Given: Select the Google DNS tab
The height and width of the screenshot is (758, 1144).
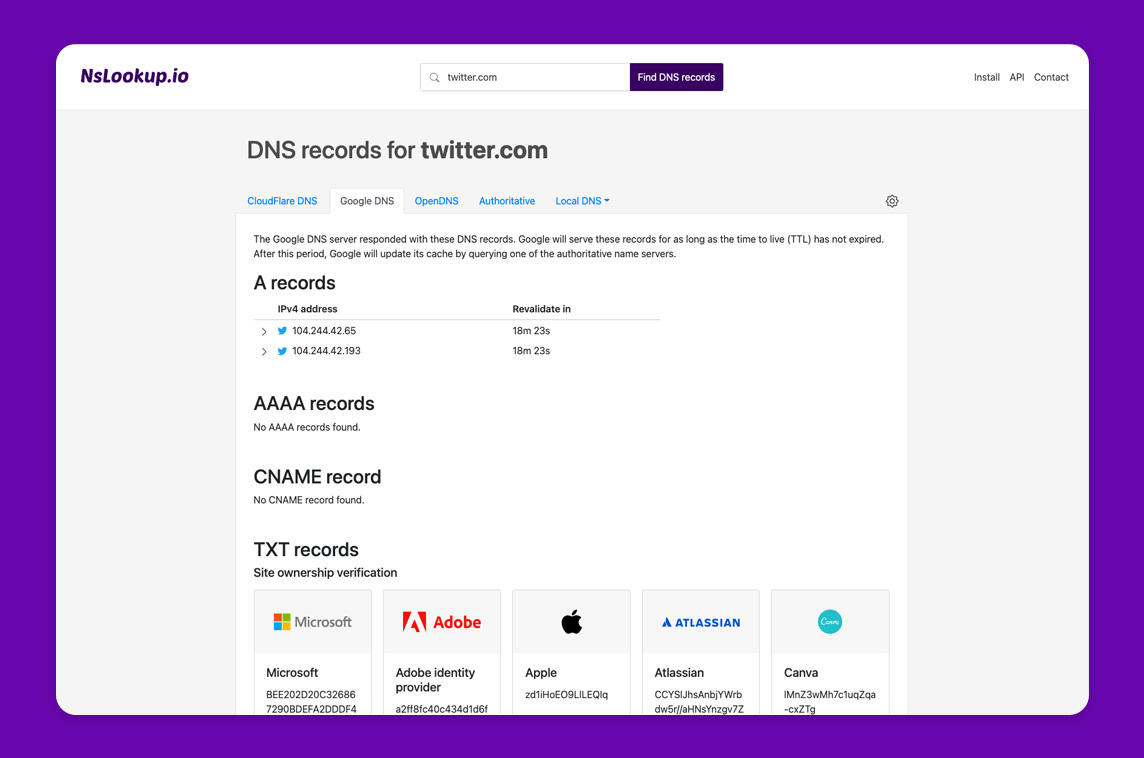Looking at the screenshot, I should click(367, 201).
